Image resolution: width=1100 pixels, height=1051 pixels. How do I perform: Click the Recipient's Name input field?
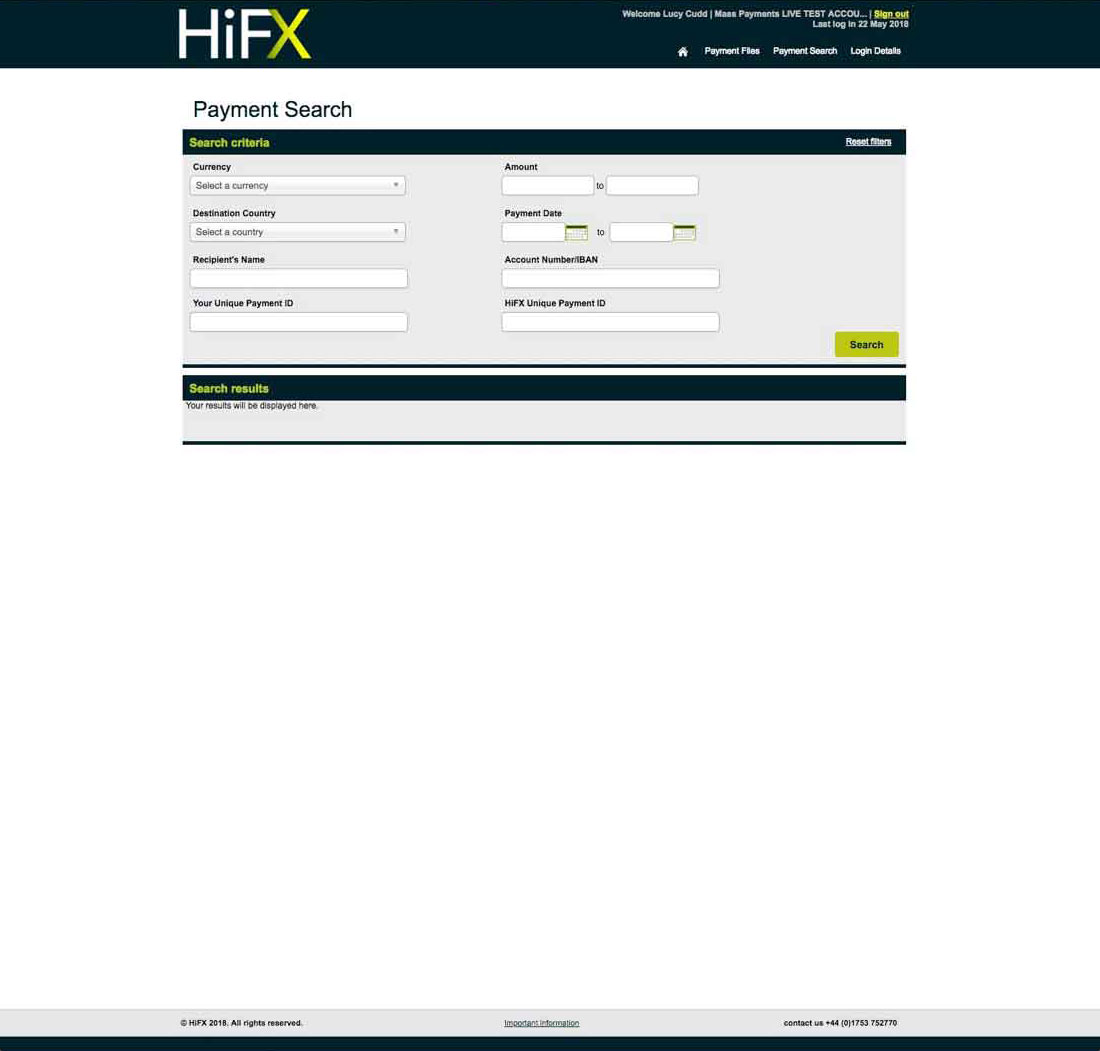[298, 279]
